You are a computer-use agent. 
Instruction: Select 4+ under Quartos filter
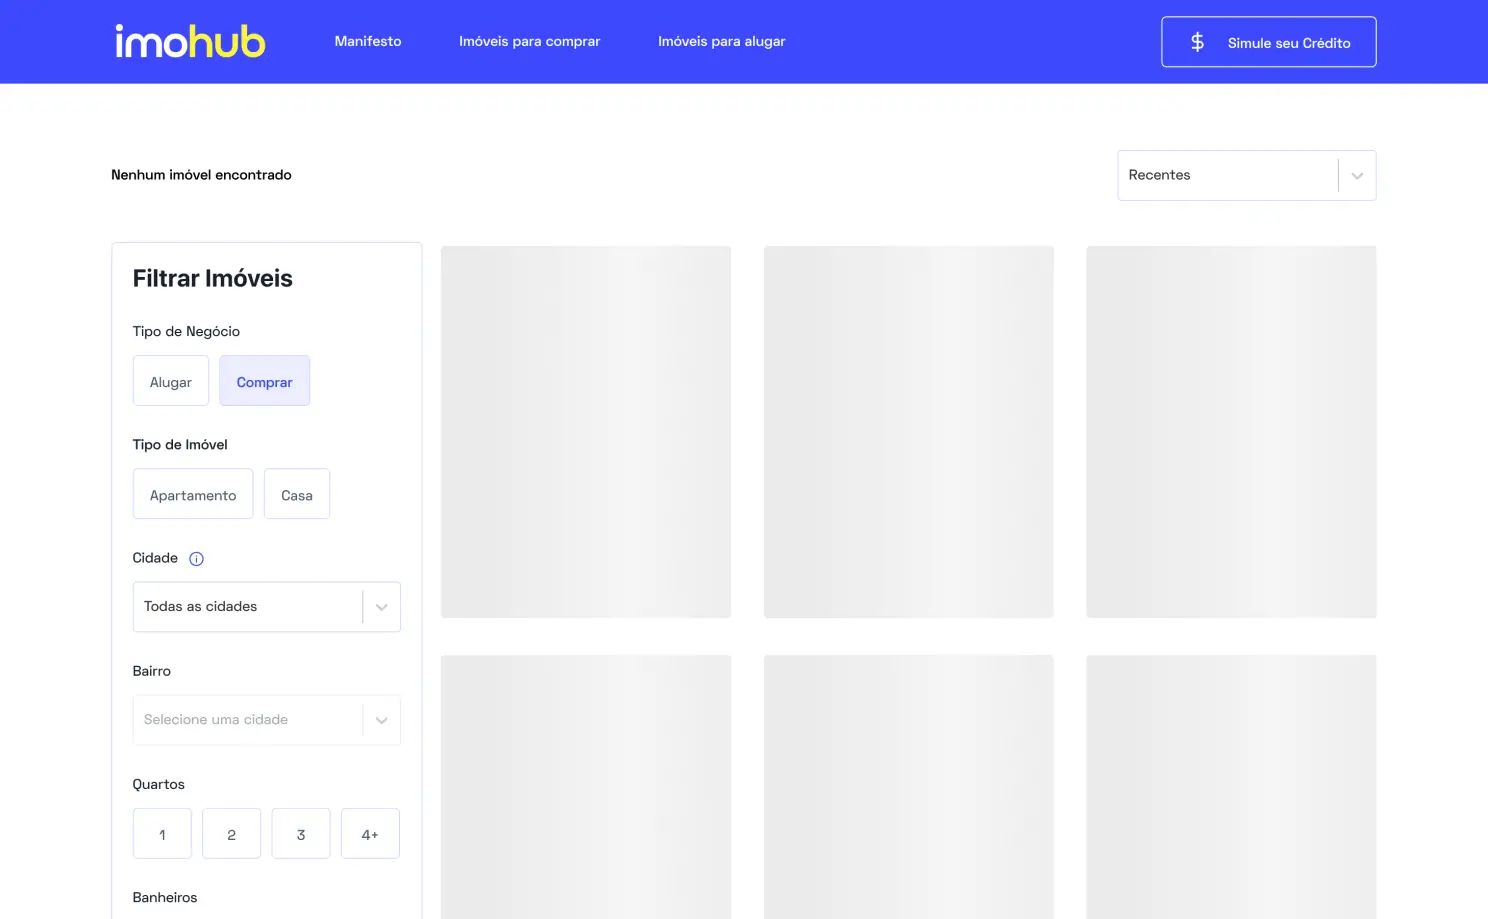click(x=369, y=833)
